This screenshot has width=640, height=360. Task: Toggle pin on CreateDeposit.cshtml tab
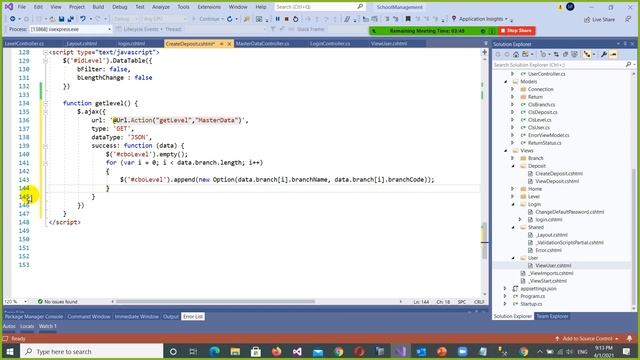[x=222, y=44]
